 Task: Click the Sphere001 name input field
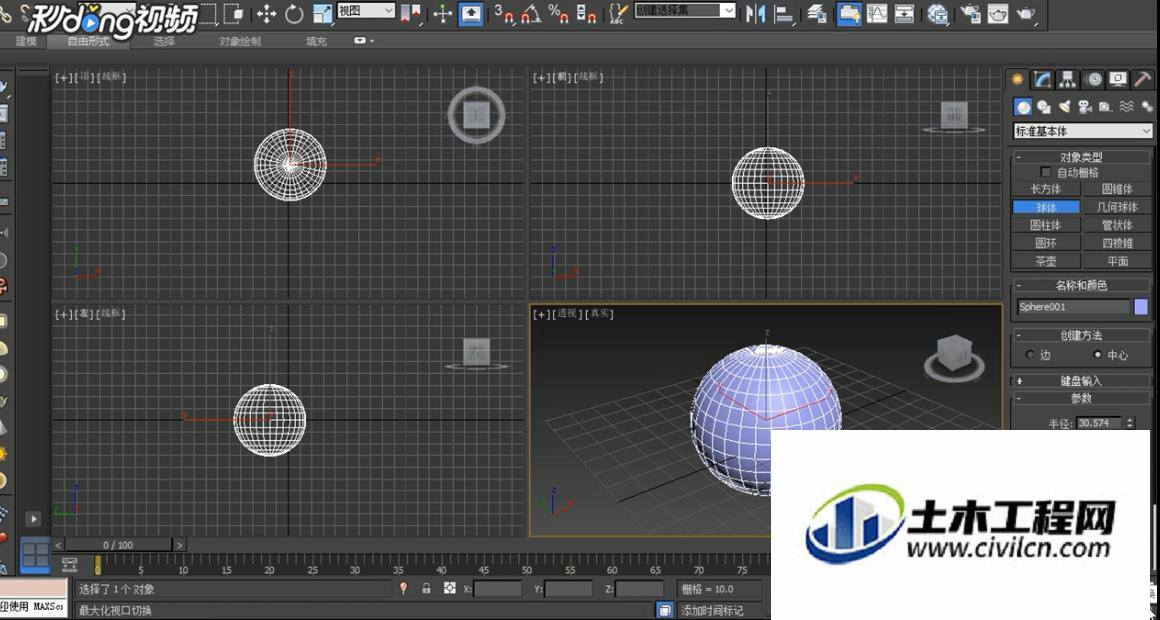click(1073, 306)
